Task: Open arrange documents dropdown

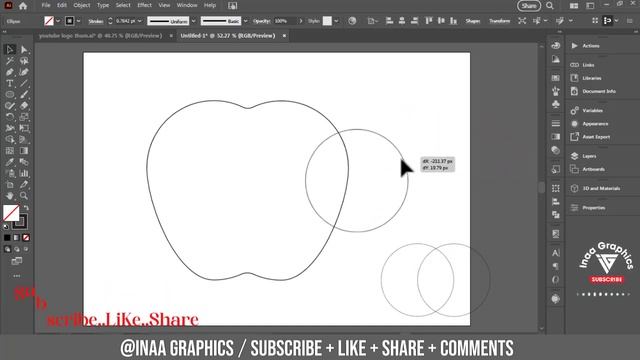Action: pos(573,6)
